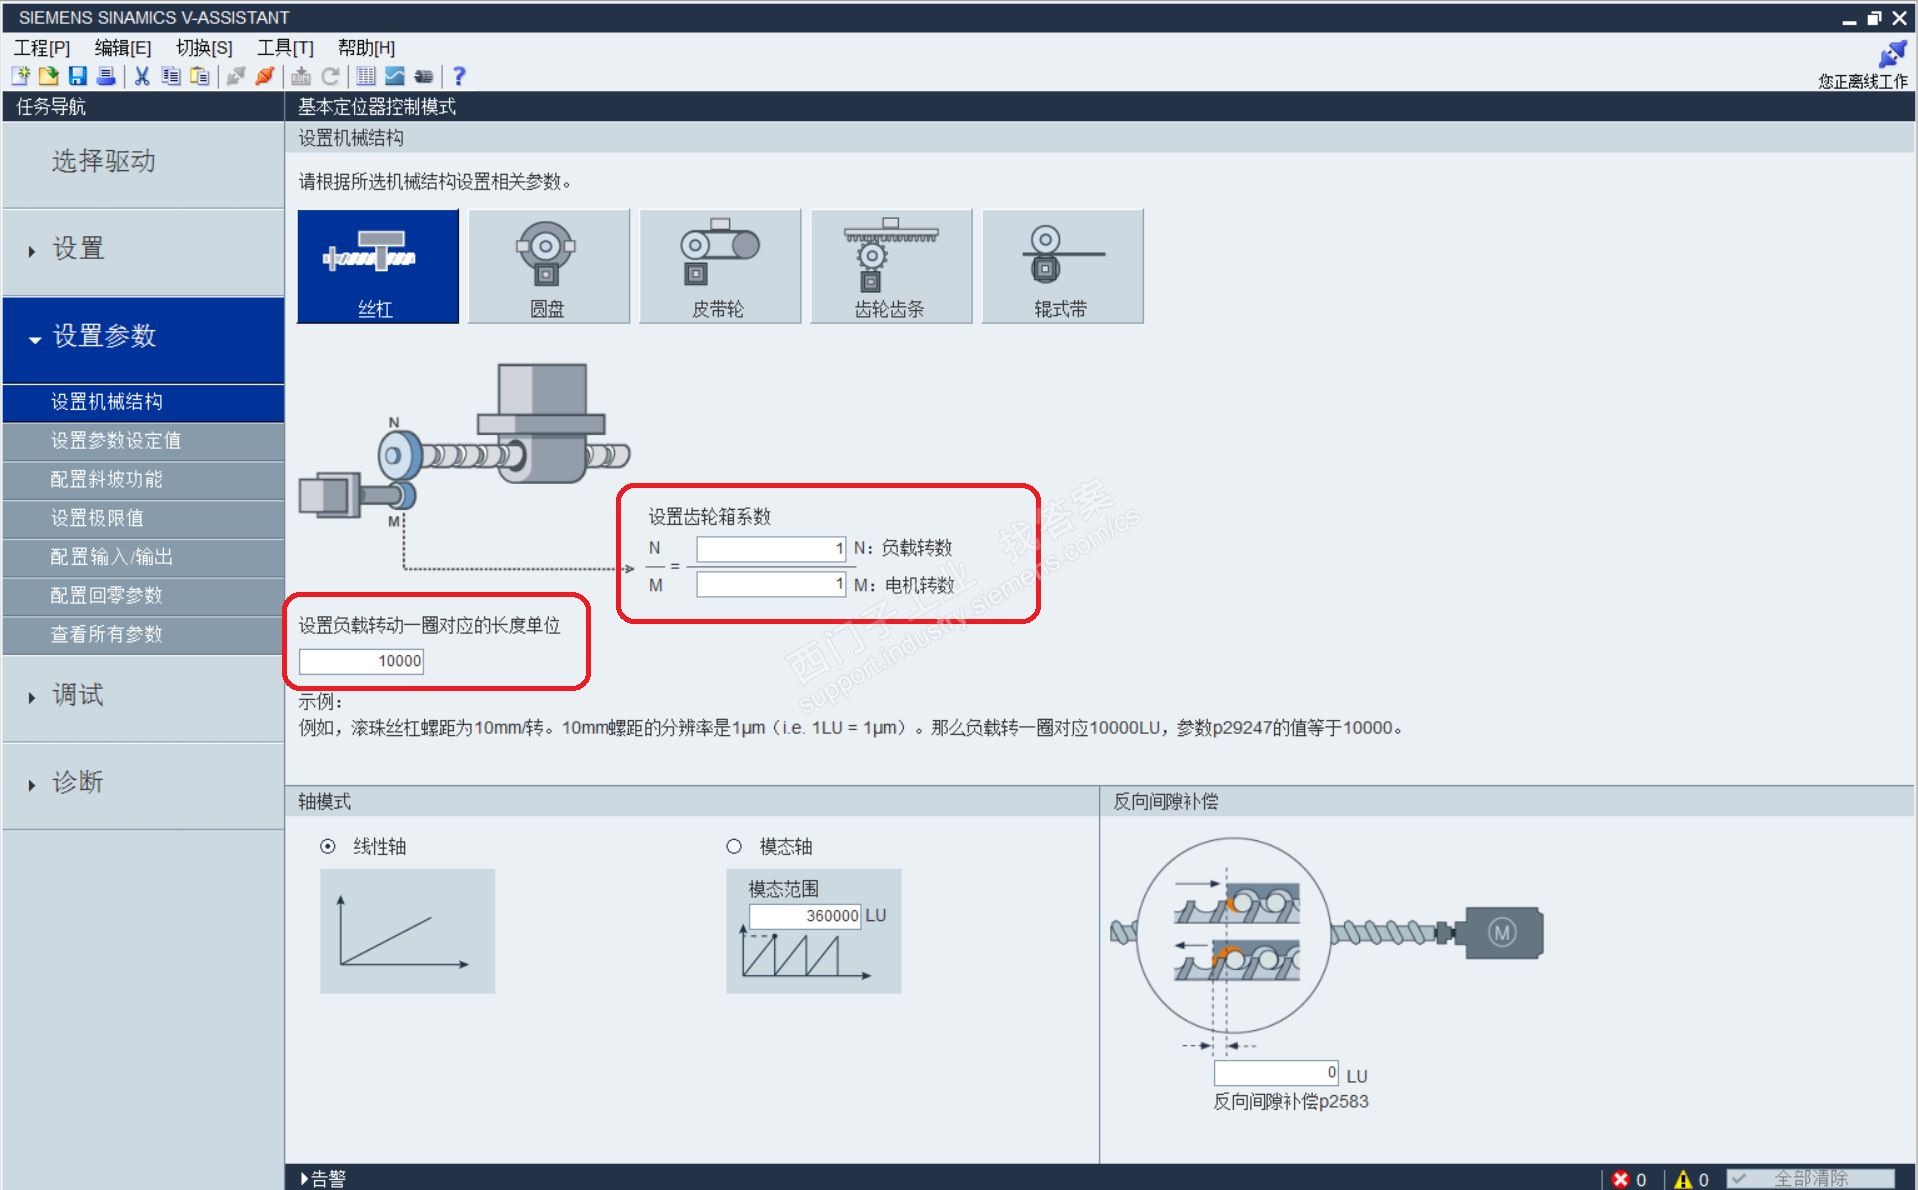
Task: Click the offline connection status icon
Action: pyautogui.click(x=1892, y=54)
